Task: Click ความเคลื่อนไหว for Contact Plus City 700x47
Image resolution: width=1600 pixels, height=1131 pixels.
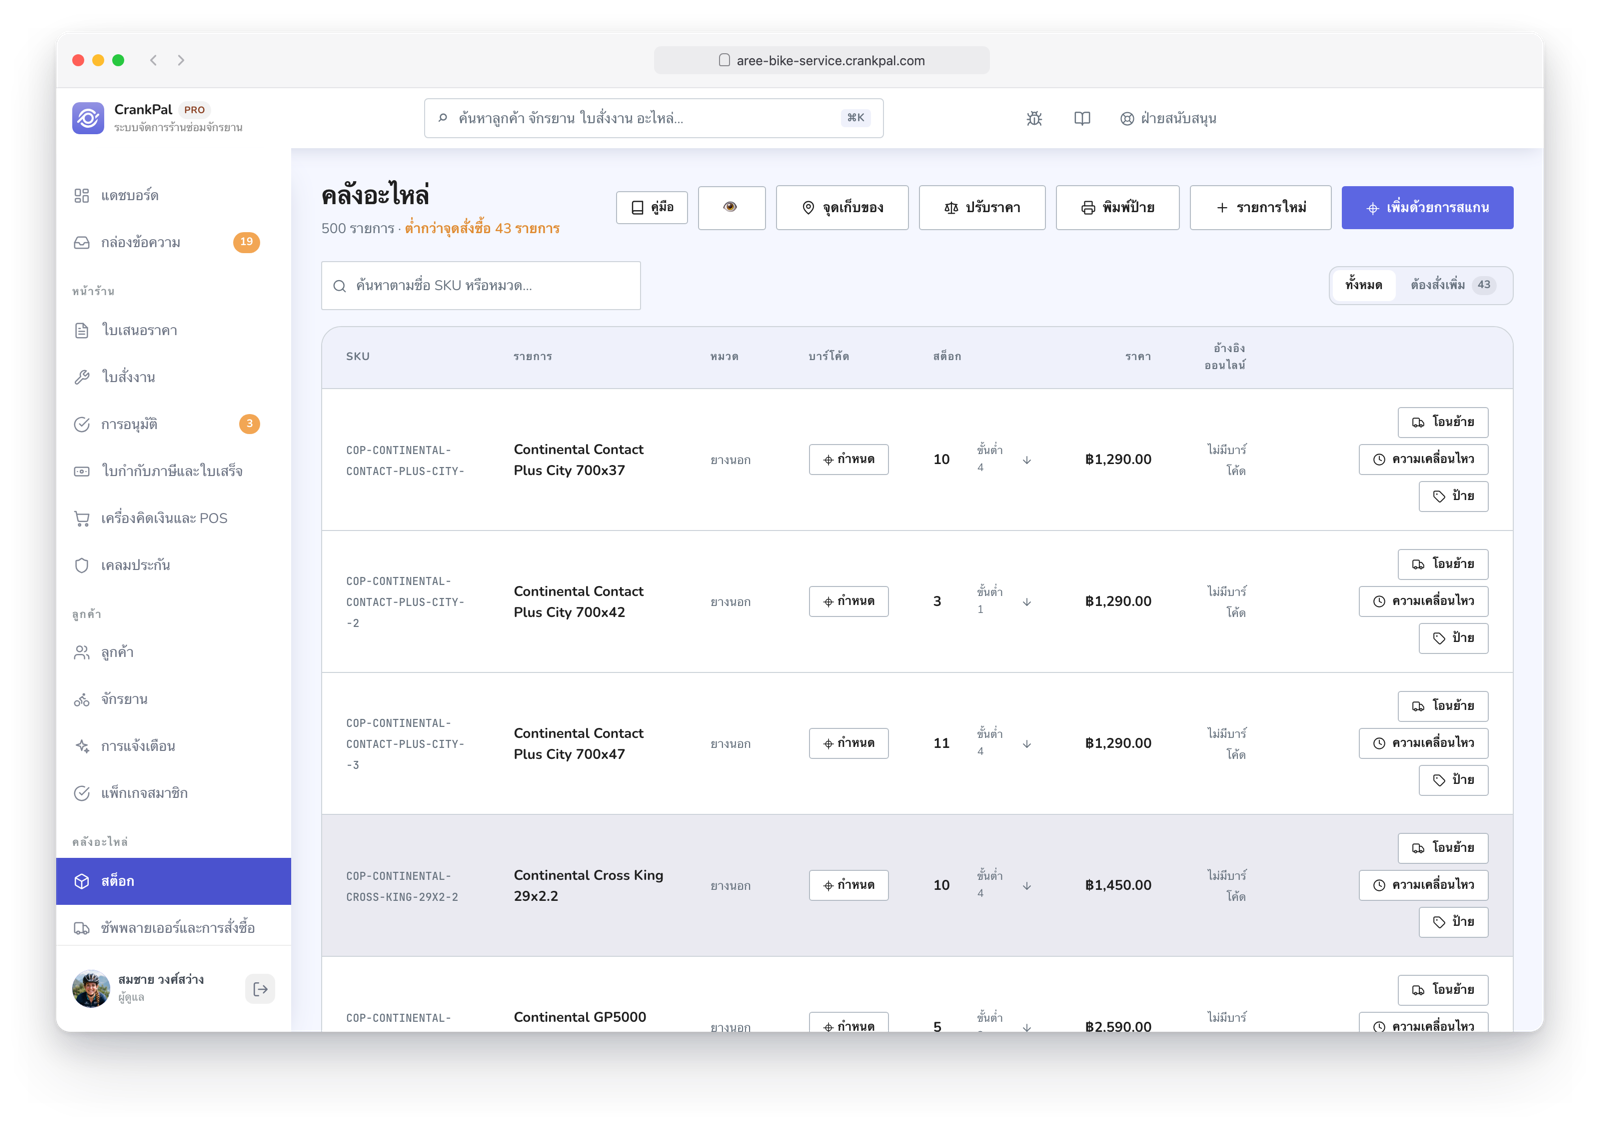Action: tap(1423, 743)
